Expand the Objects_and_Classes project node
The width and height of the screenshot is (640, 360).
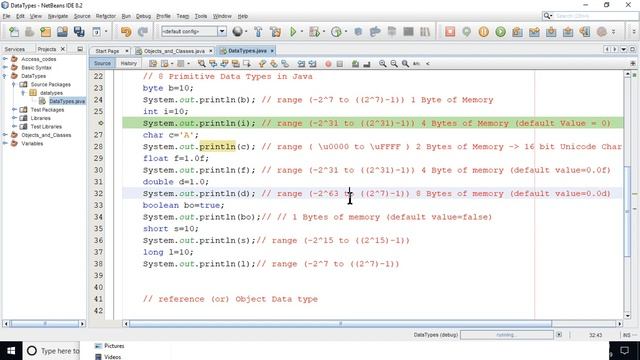pyautogui.click(x=5, y=135)
